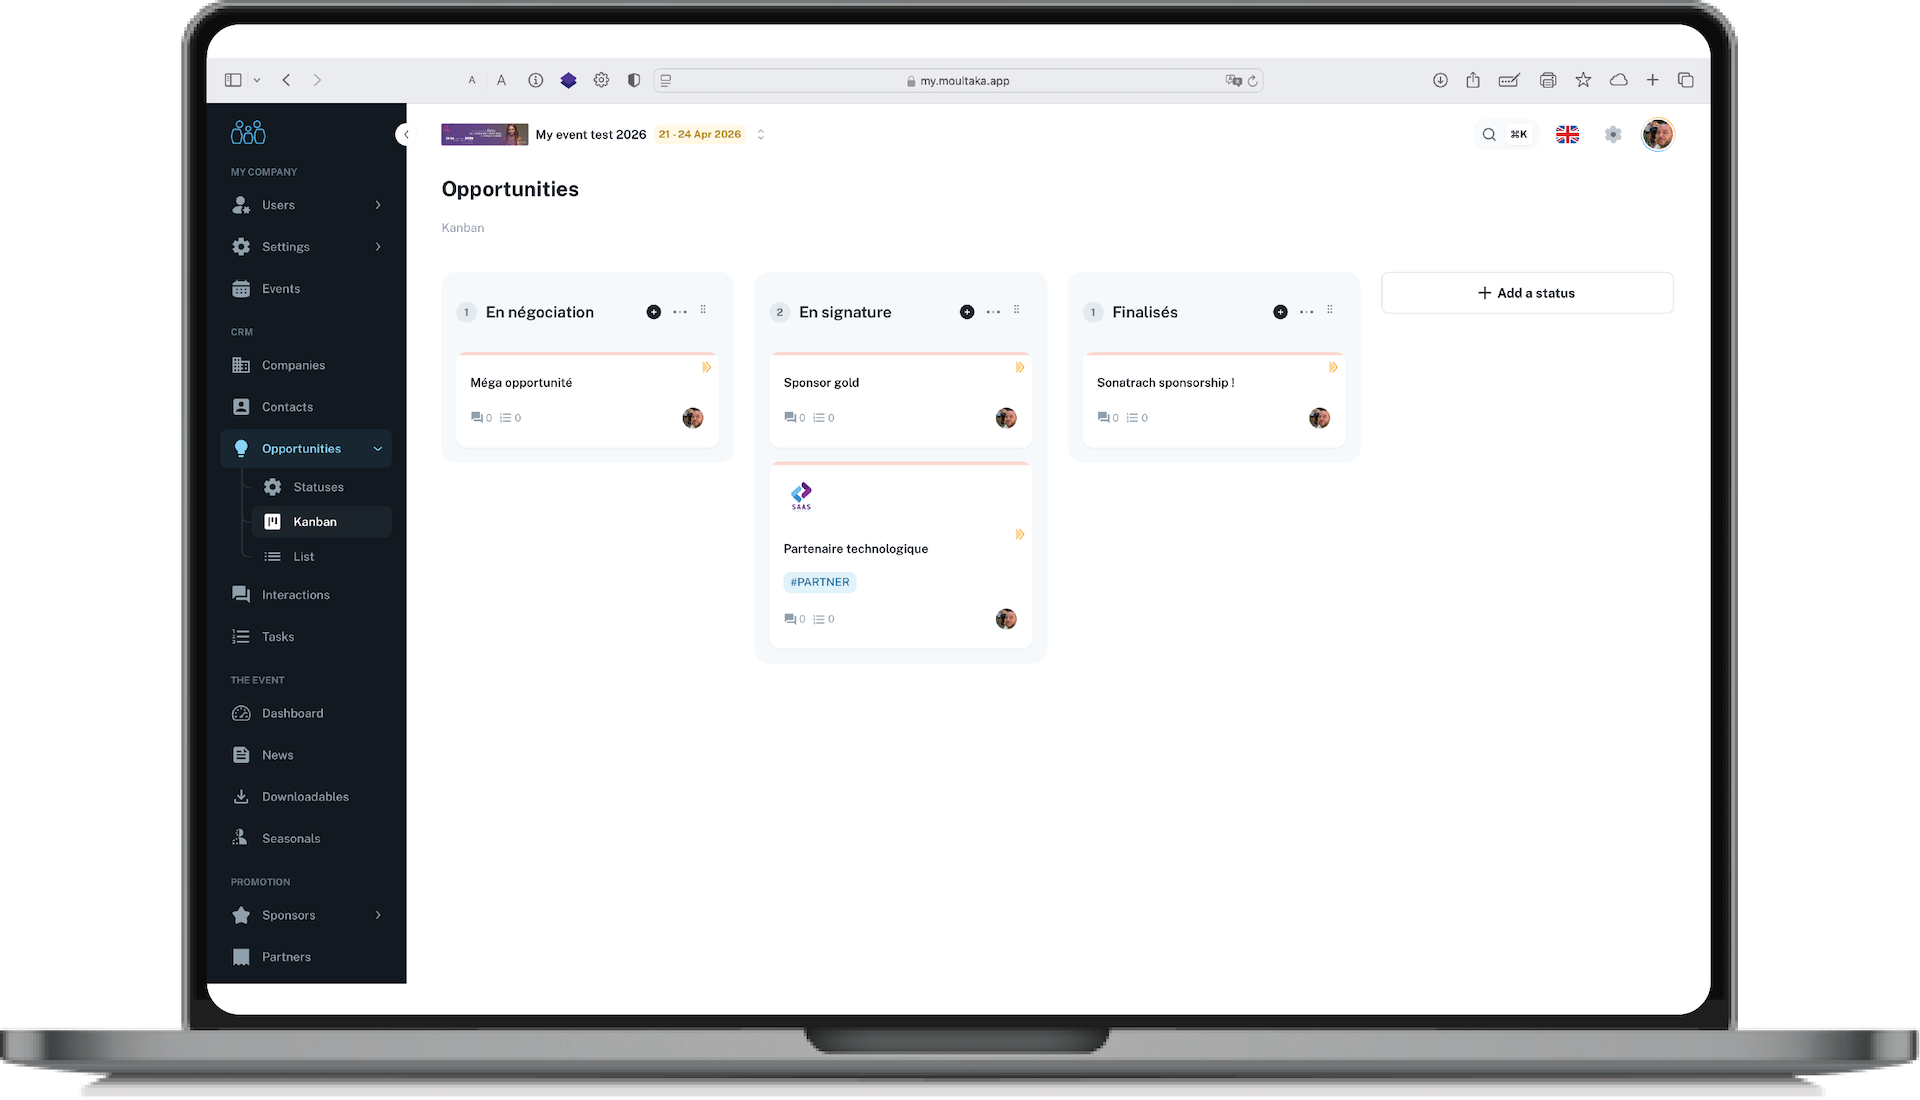Select the Kanban sub-item

click(321, 522)
